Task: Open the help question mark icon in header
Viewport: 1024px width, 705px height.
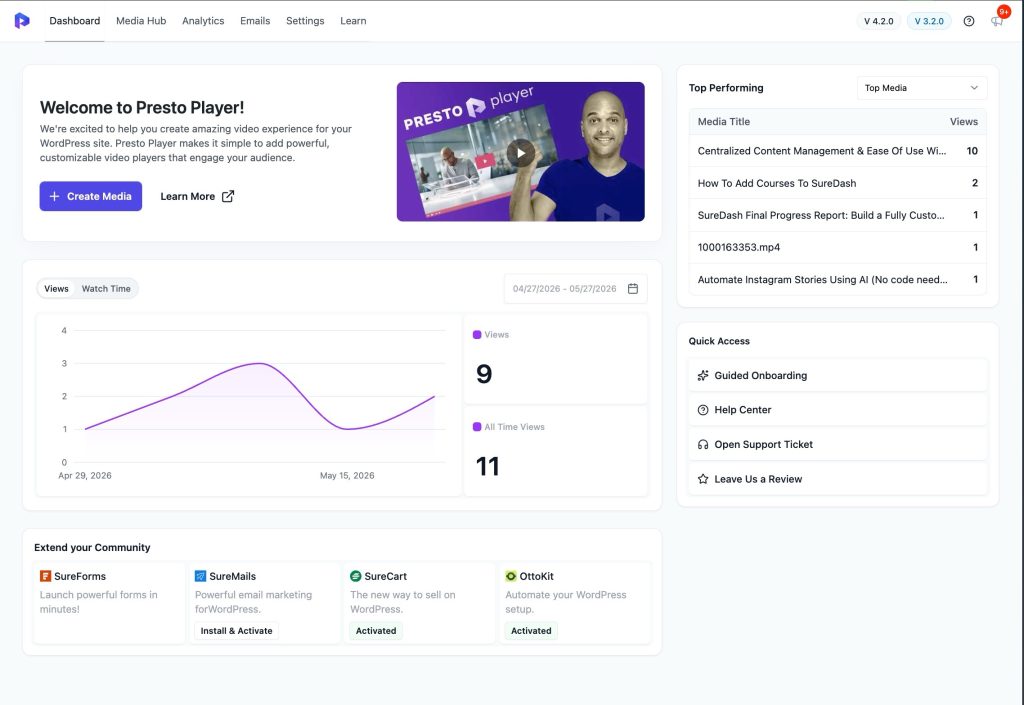Action: tap(968, 21)
